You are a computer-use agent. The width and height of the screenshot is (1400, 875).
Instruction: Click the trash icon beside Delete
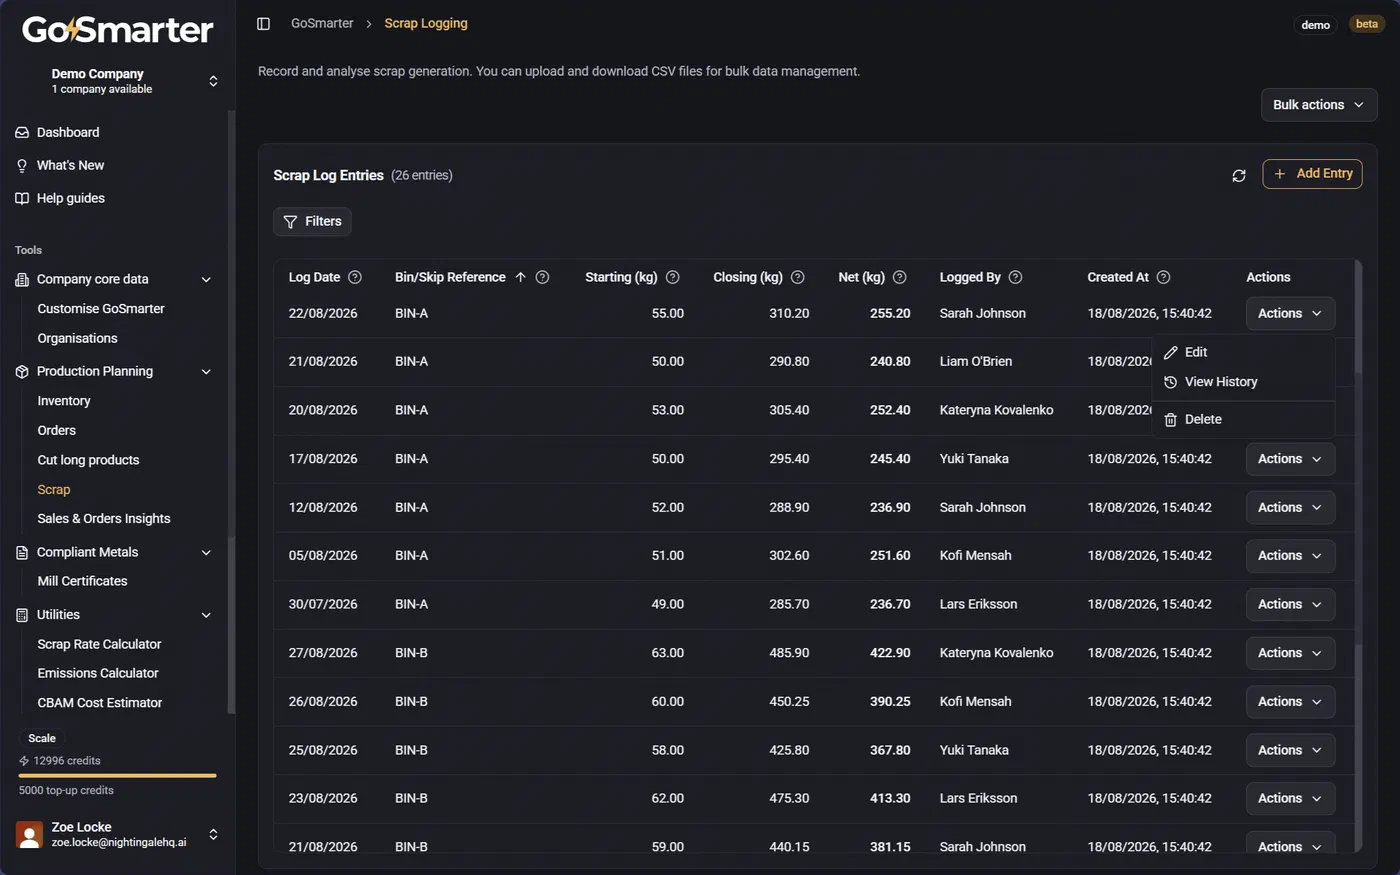[x=1171, y=420]
